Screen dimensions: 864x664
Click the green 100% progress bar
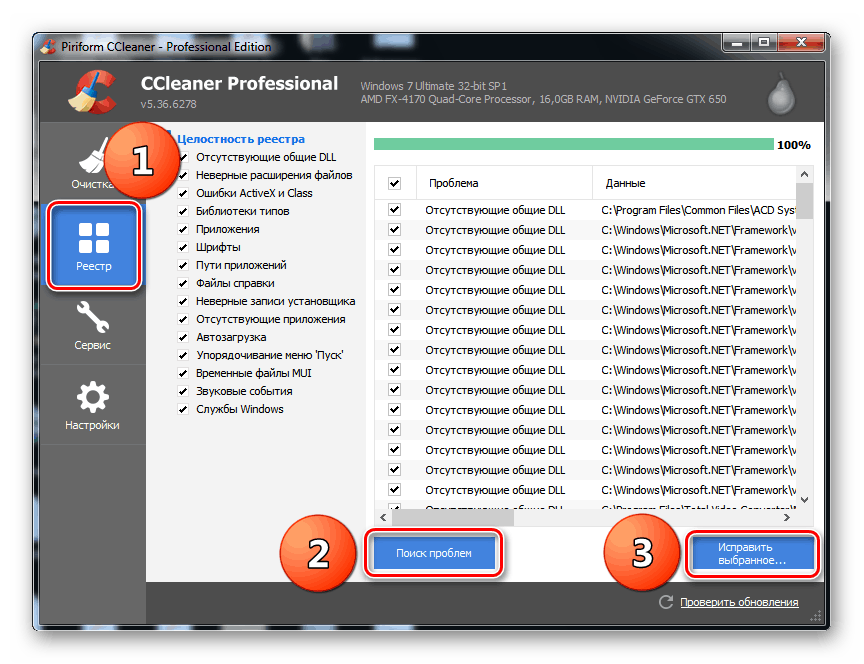click(574, 144)
